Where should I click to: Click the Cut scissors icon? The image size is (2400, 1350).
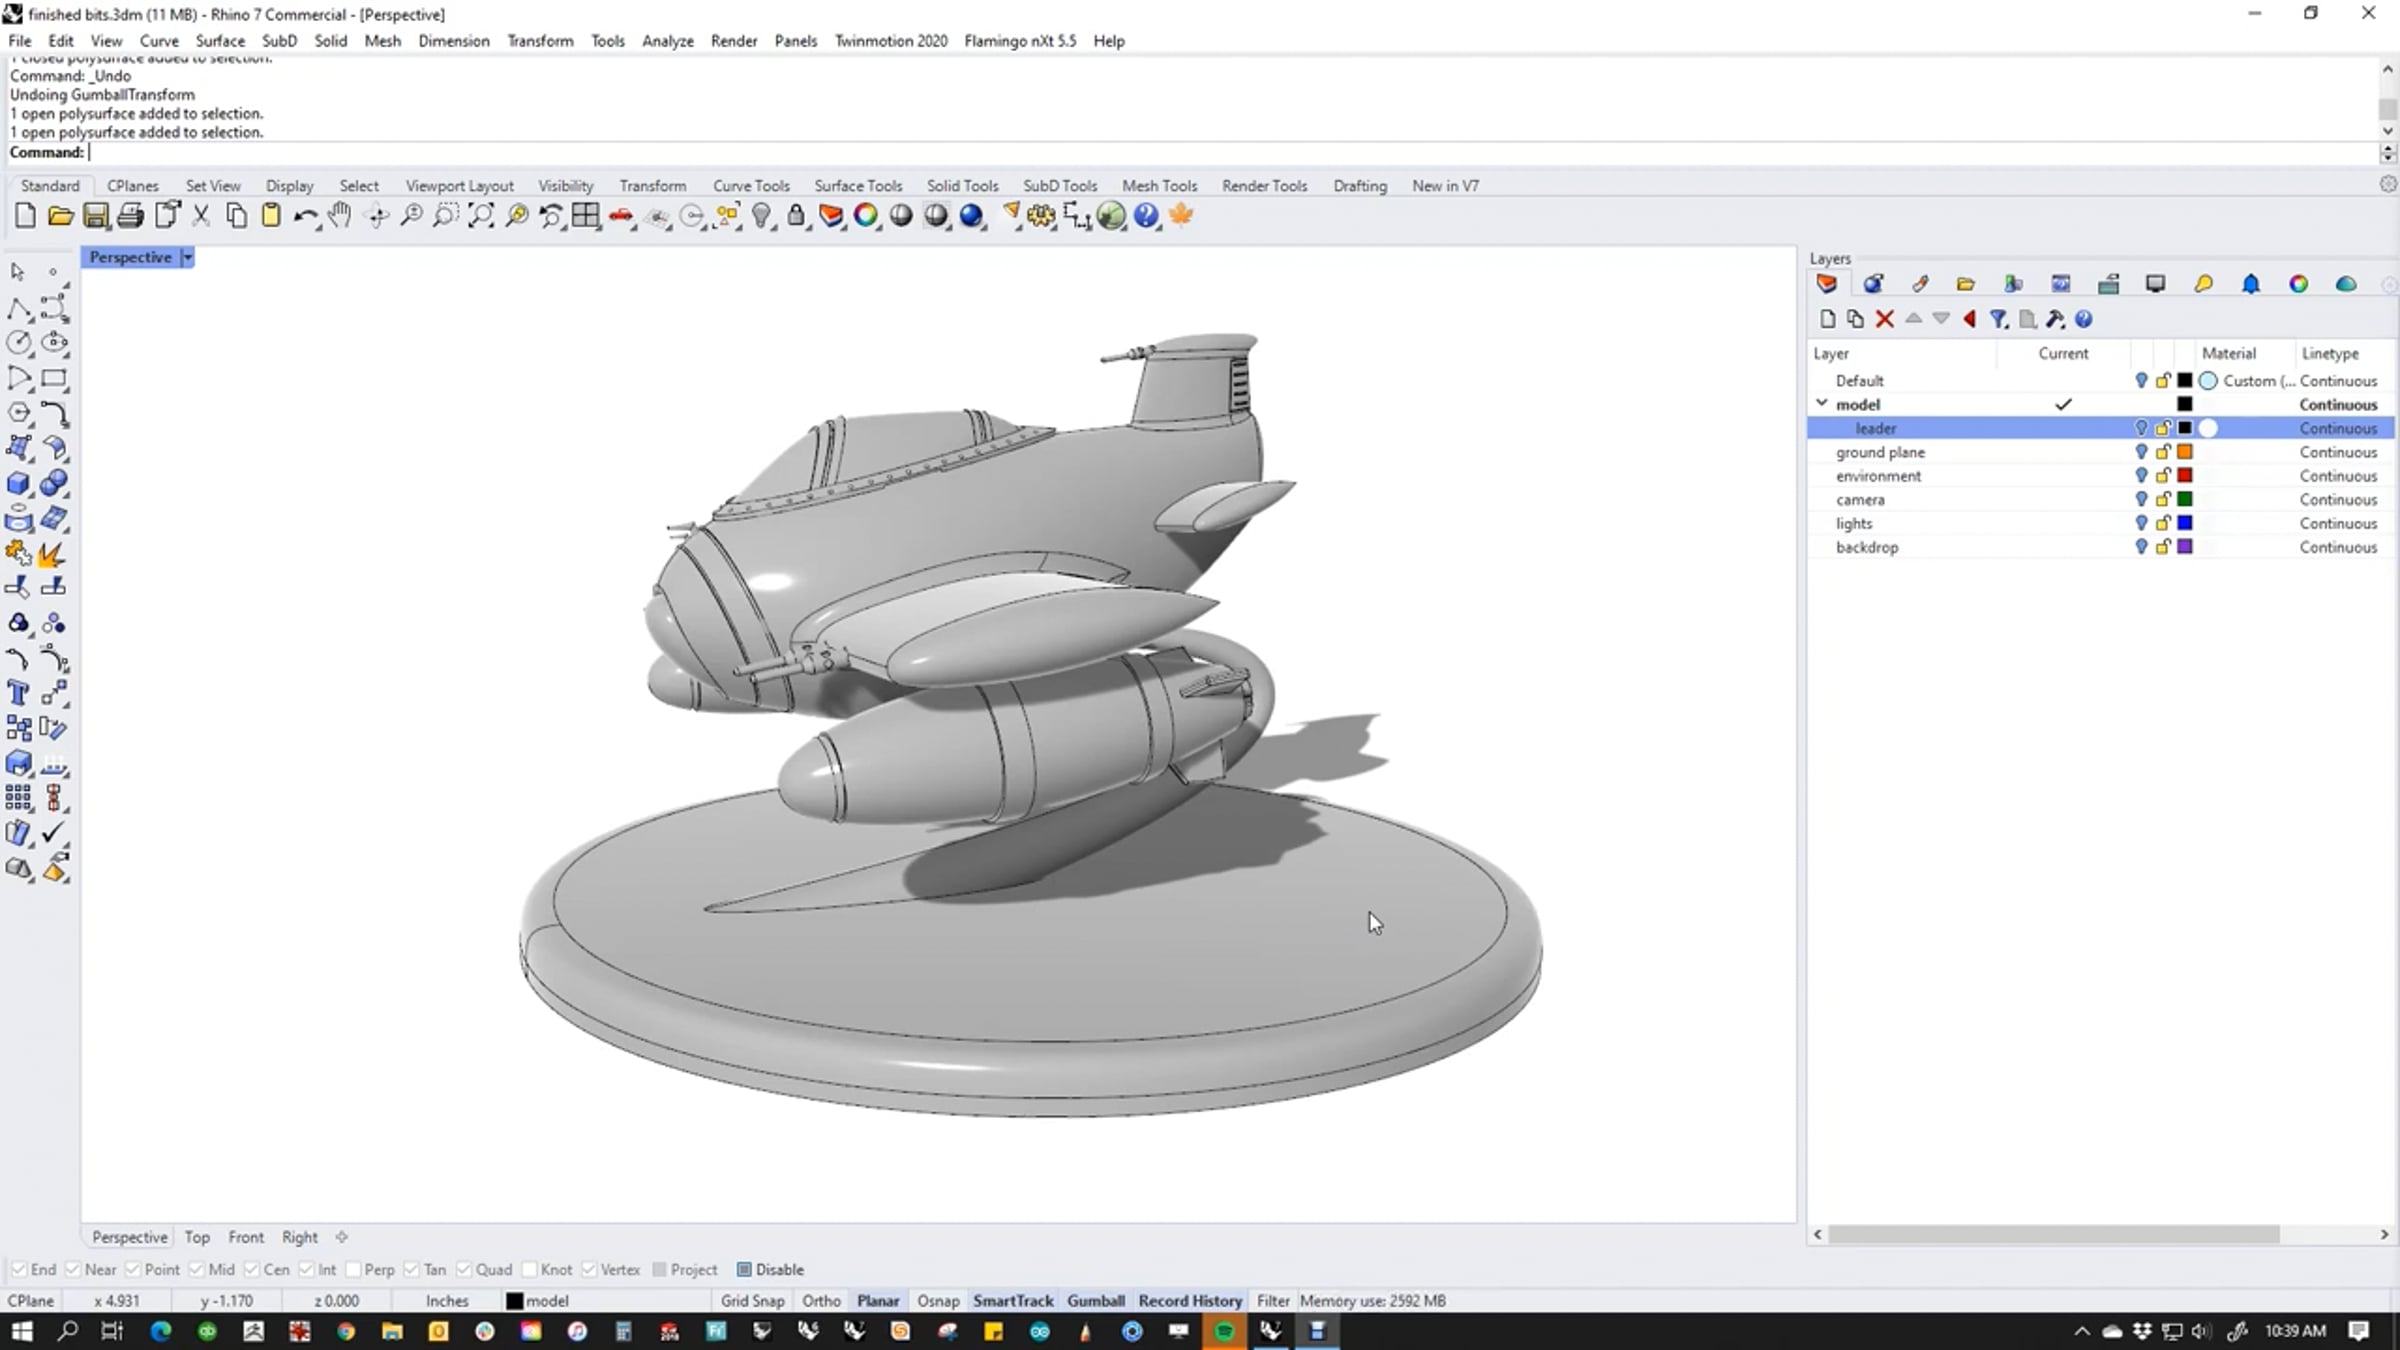pyautogui.click(x=201, y=216)
